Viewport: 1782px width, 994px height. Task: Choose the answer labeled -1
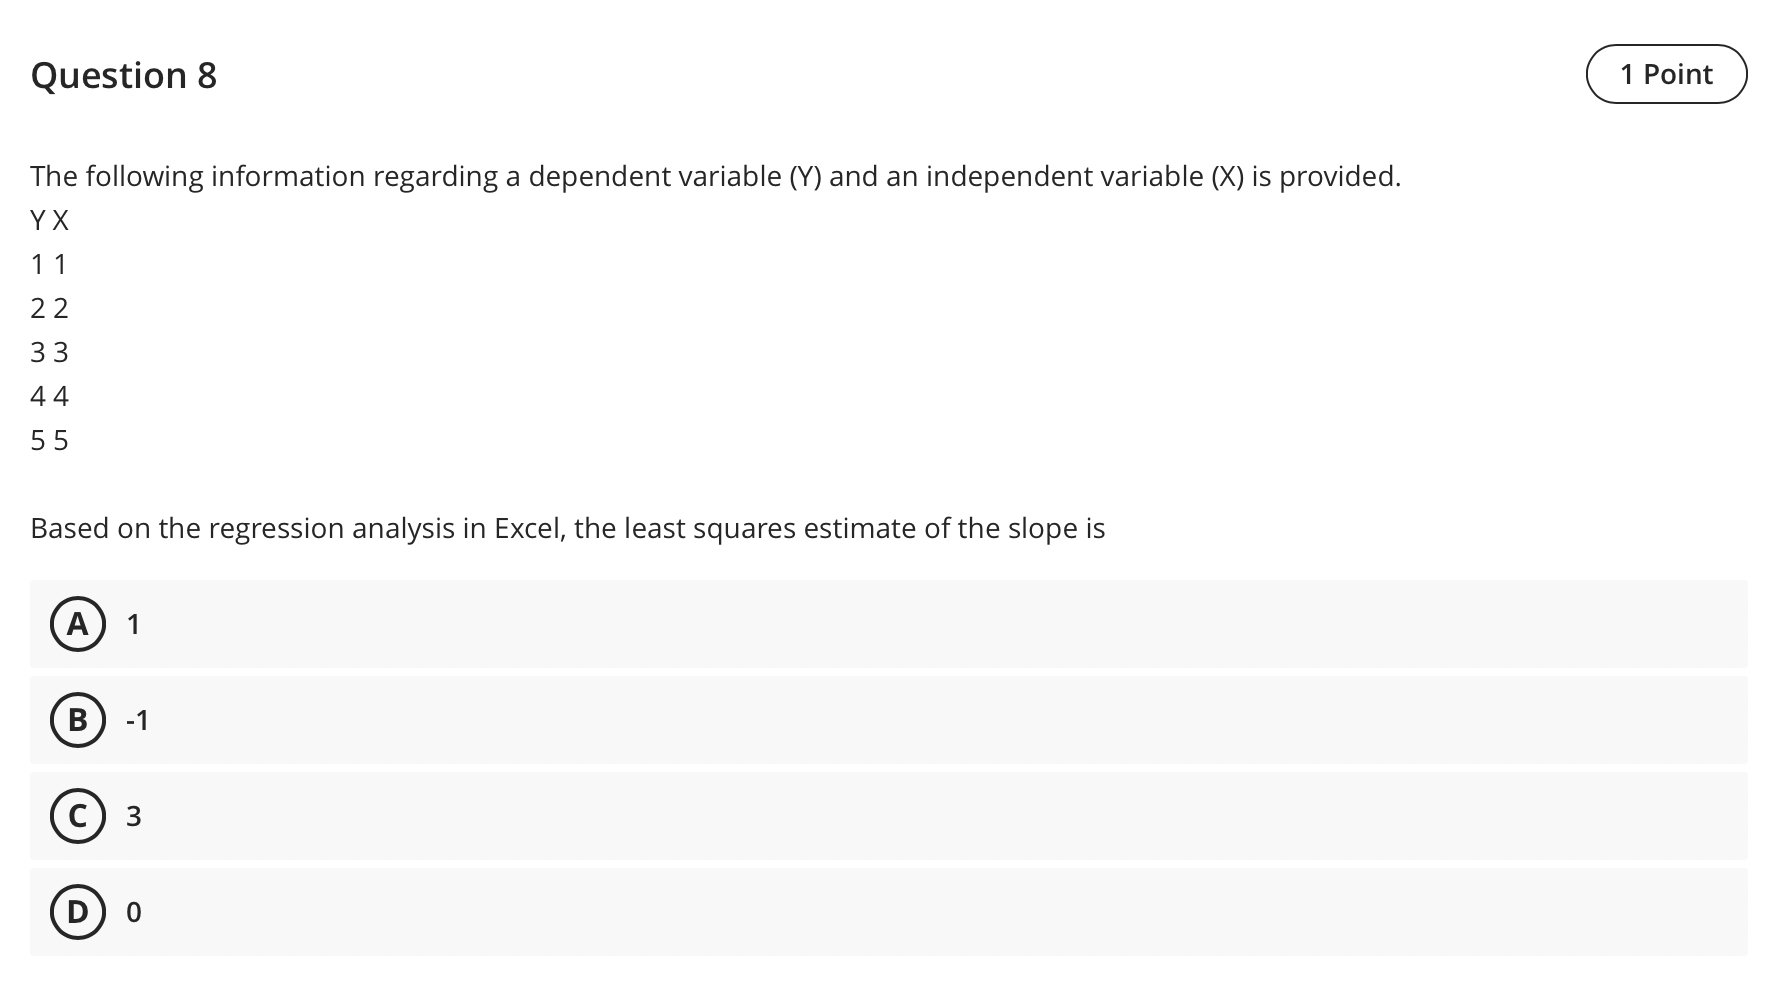[137, 720]
